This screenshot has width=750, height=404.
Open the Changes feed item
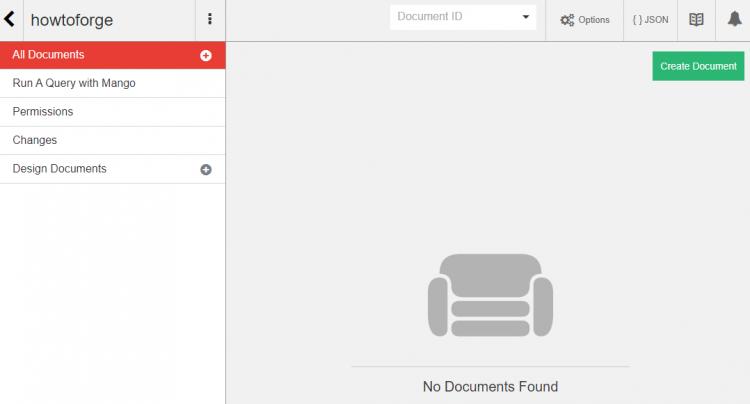35,140
